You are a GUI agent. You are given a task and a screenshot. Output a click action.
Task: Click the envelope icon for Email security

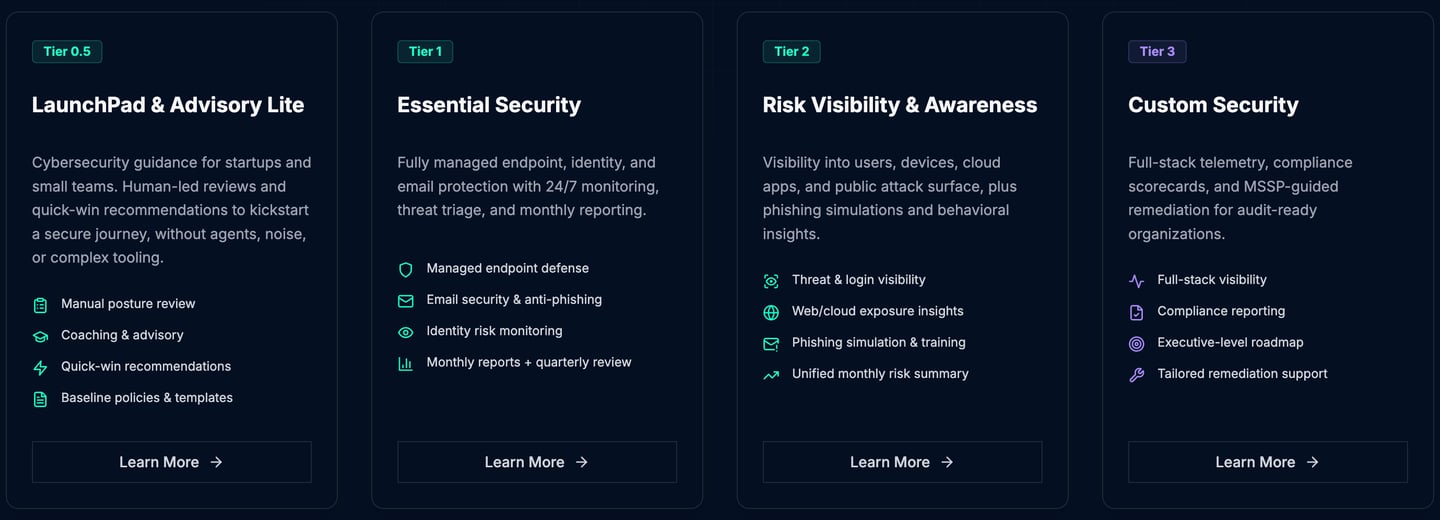click(x=405, y=300)
